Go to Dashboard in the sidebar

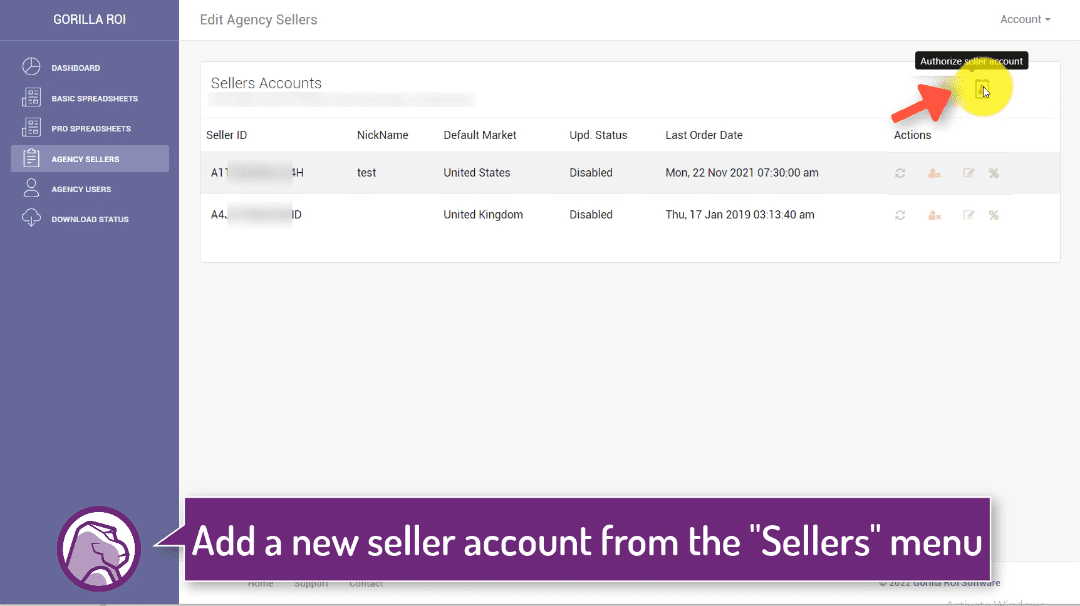click(x=76, y=68)
